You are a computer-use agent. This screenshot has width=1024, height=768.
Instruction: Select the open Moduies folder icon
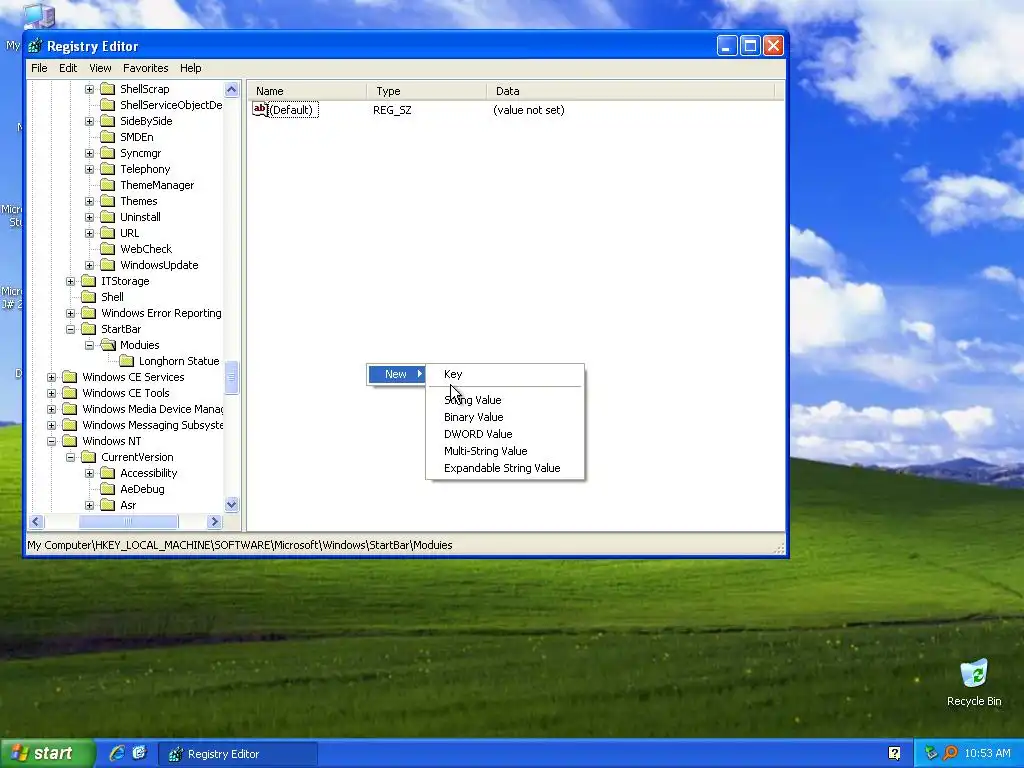108,345
